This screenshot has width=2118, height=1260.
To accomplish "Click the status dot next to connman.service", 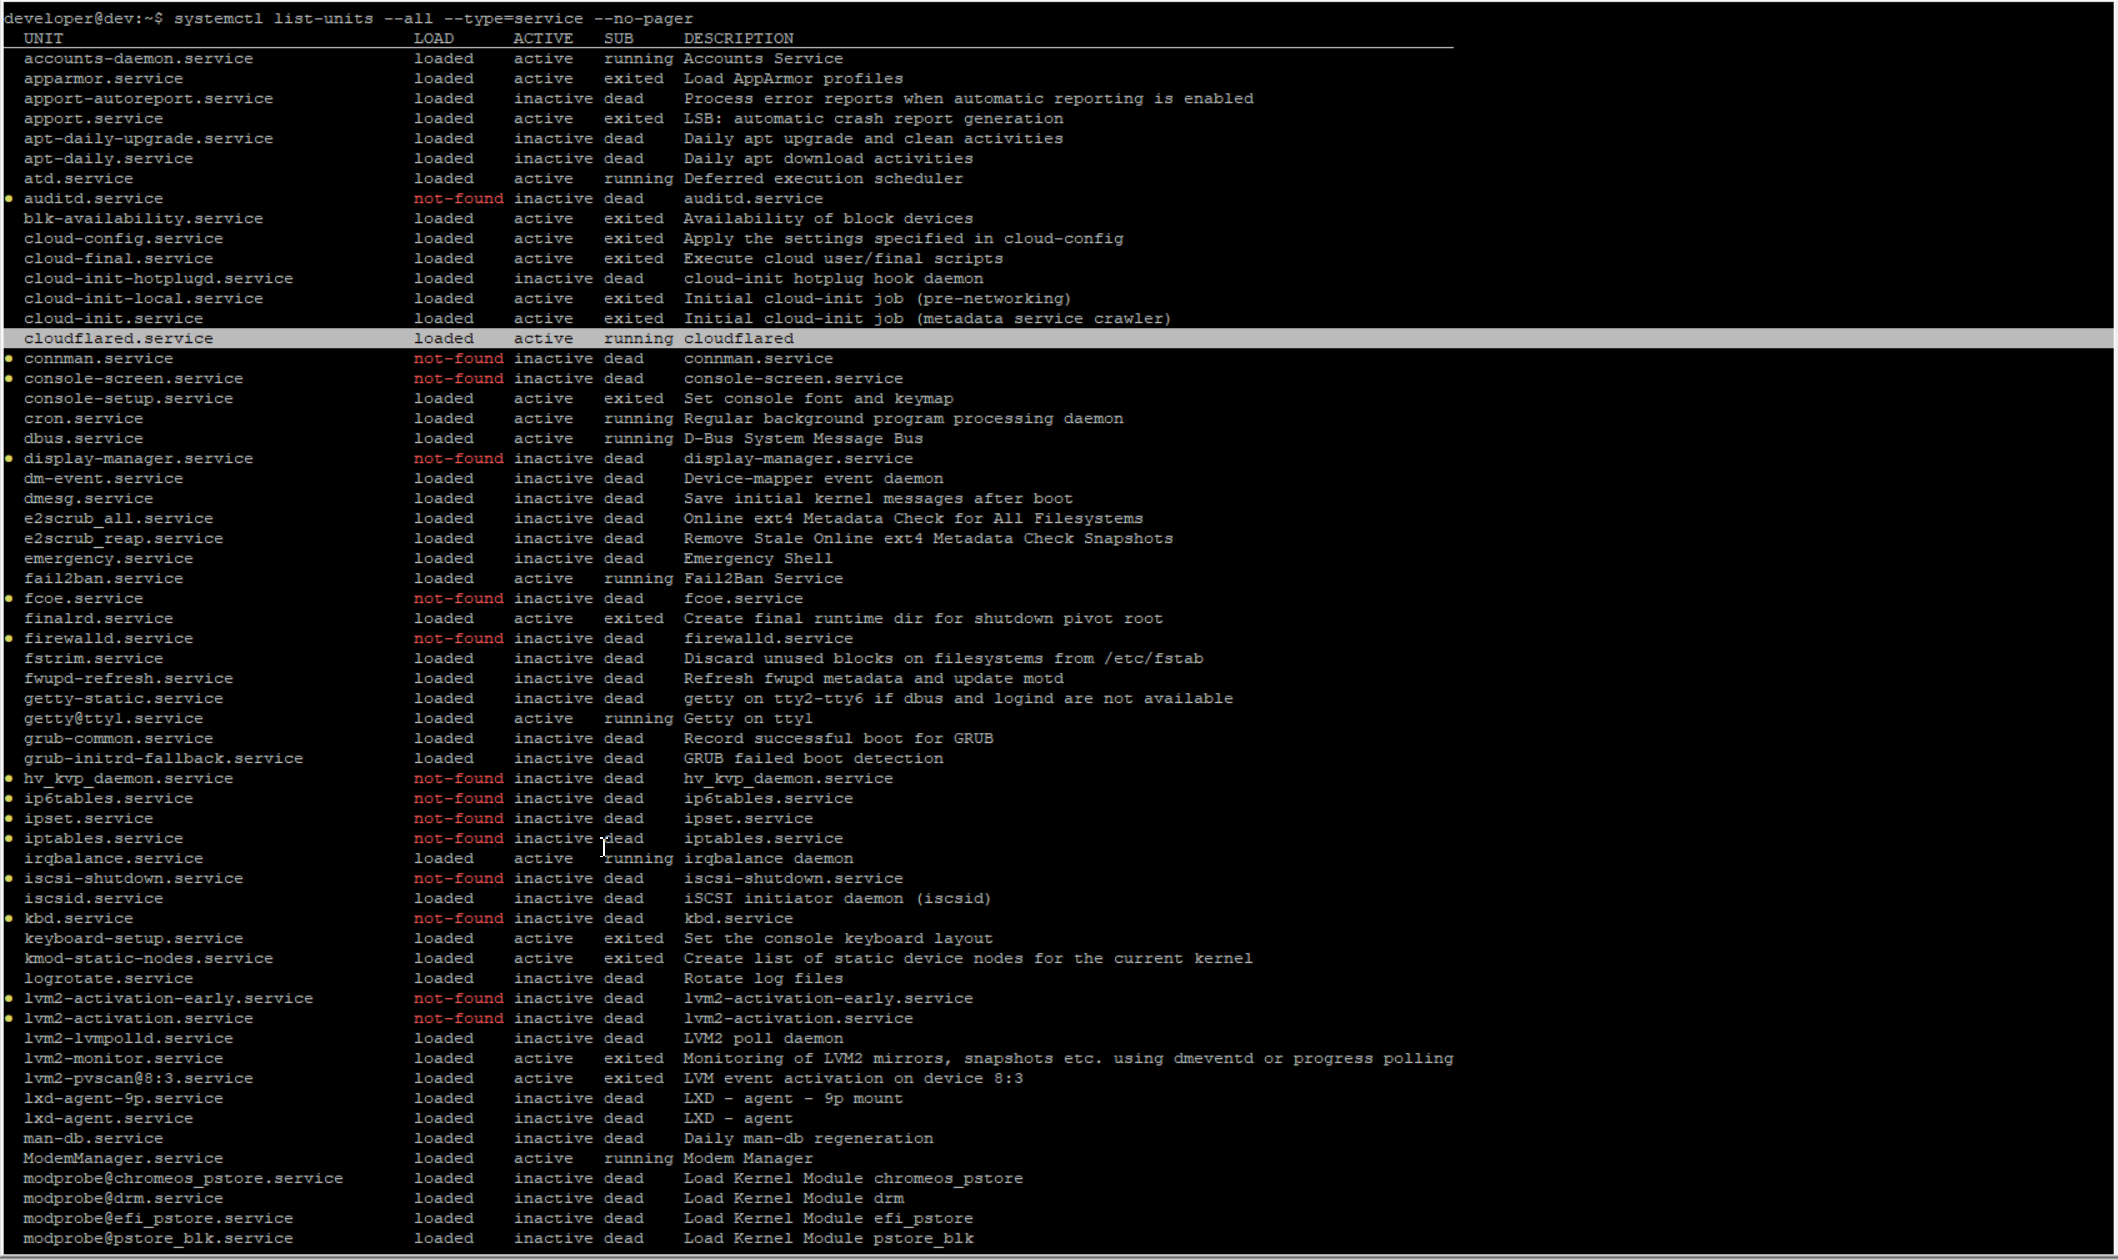I will (9, 359).
